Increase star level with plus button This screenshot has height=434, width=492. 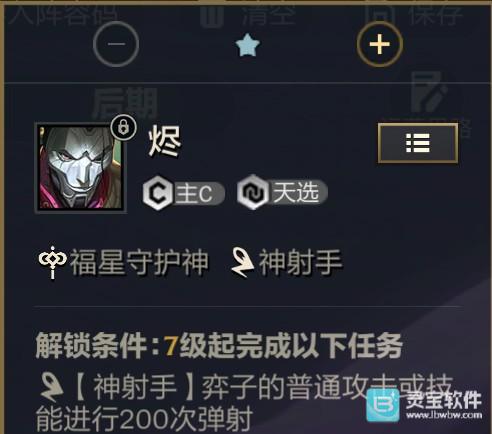380,44
